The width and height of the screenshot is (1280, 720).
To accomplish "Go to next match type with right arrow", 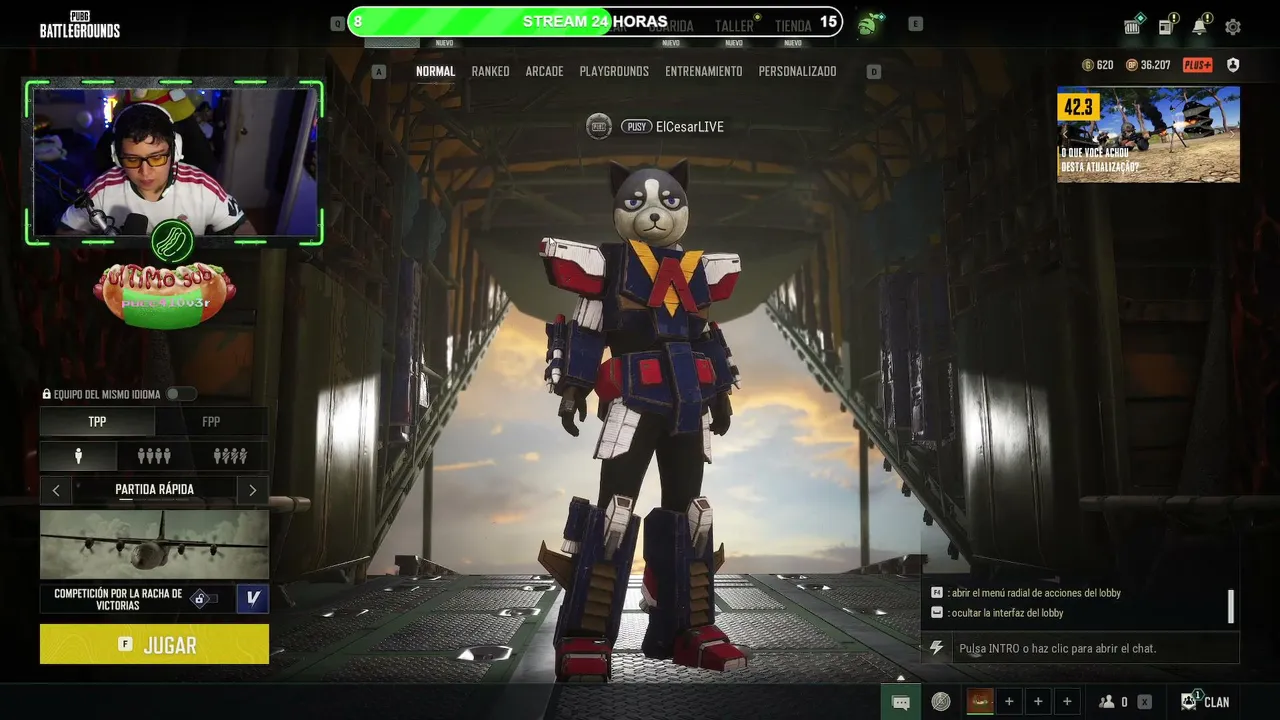I will [x=252, y=490].
